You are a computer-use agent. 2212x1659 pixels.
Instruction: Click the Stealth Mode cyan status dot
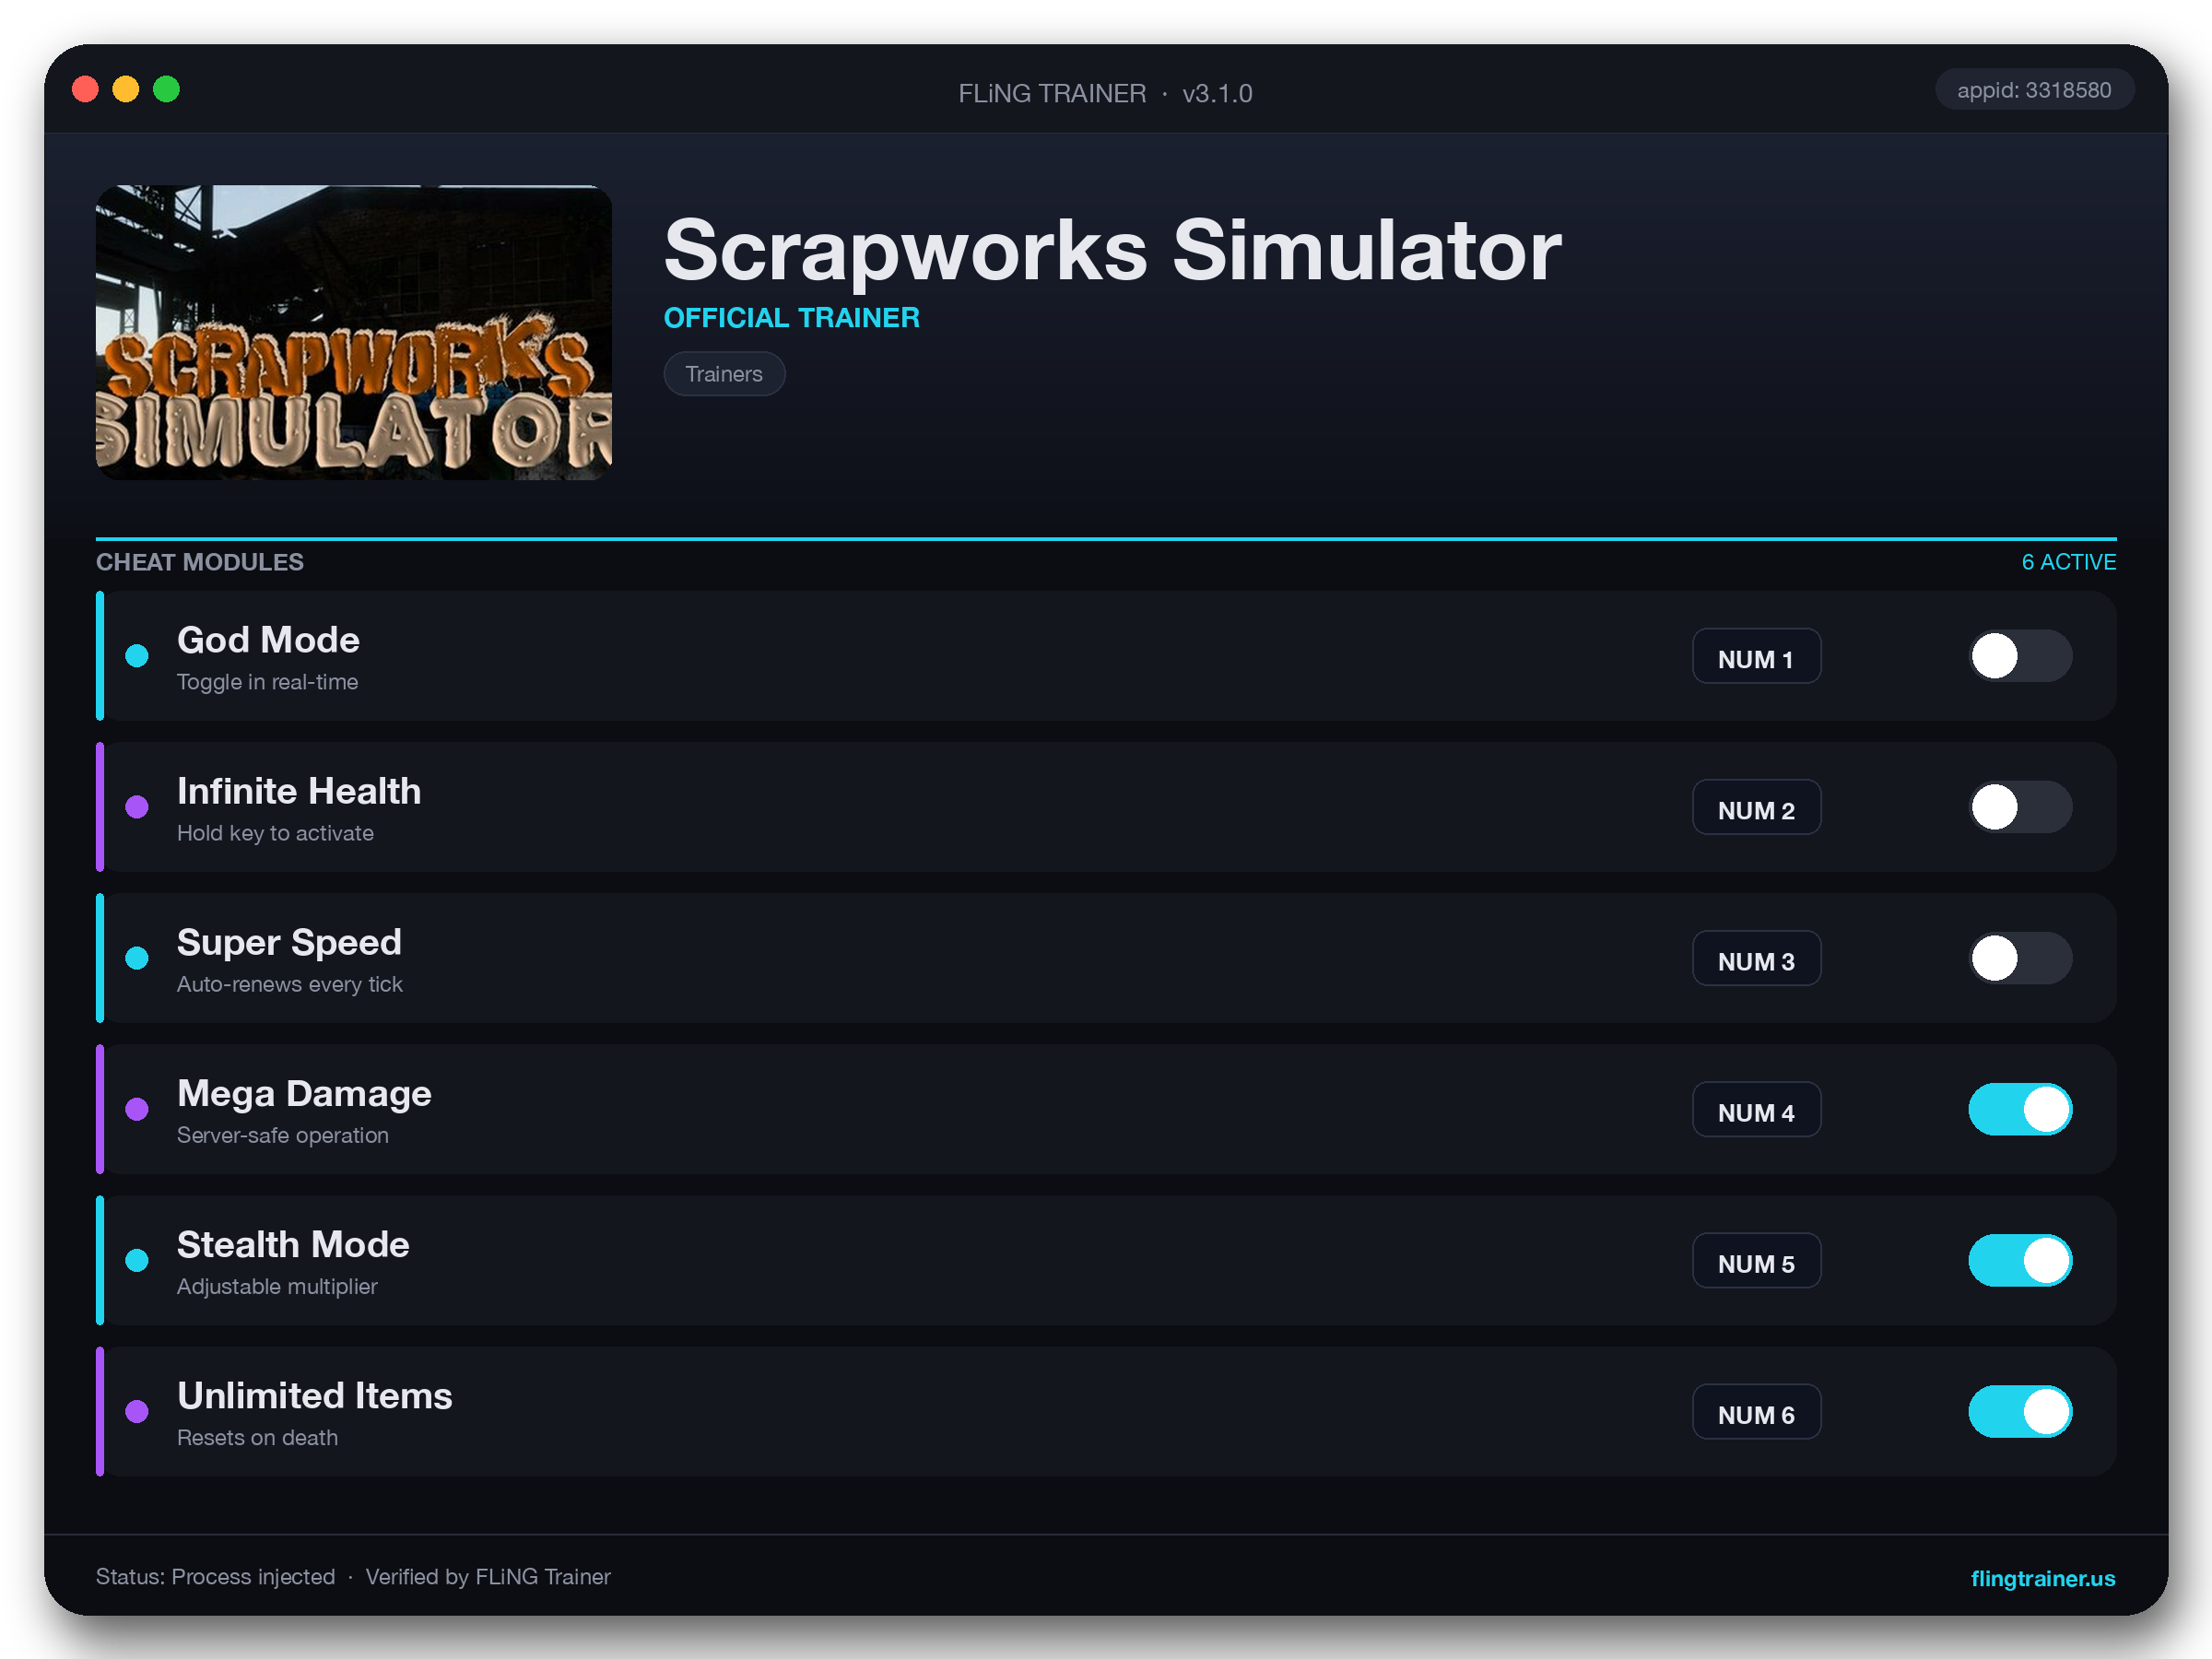point(137,1260)
